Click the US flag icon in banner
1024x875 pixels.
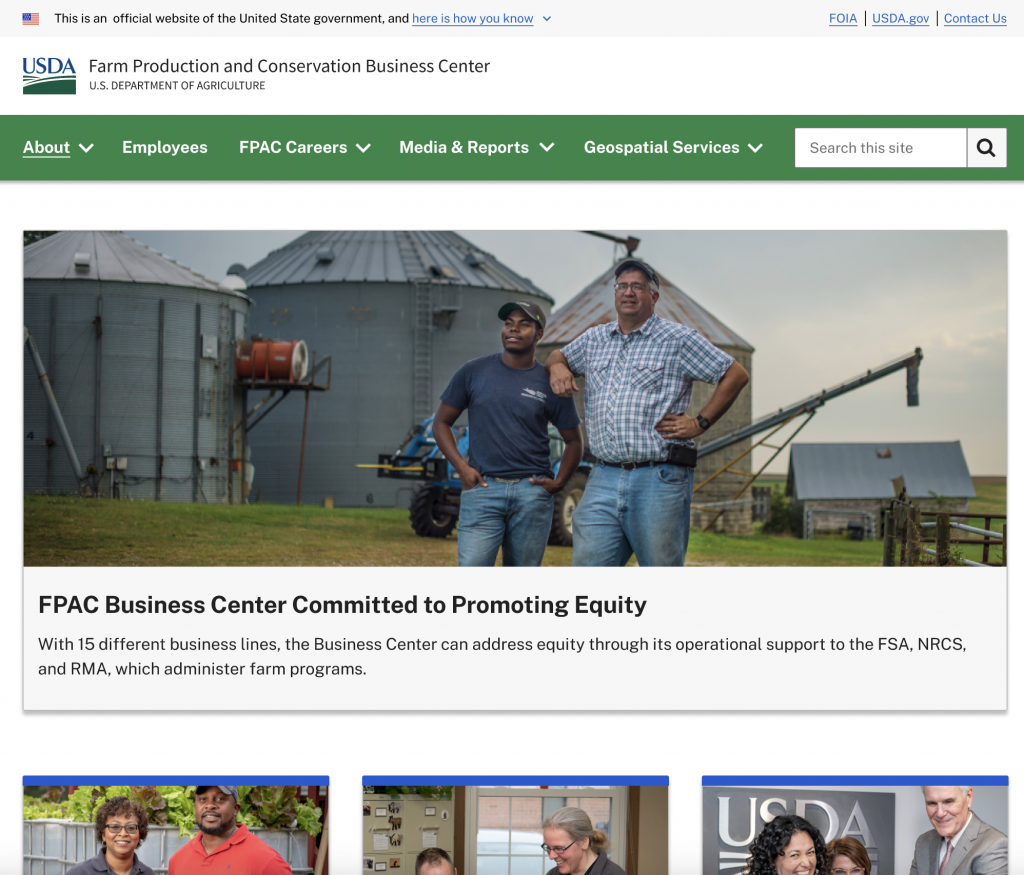click(31, 19)
